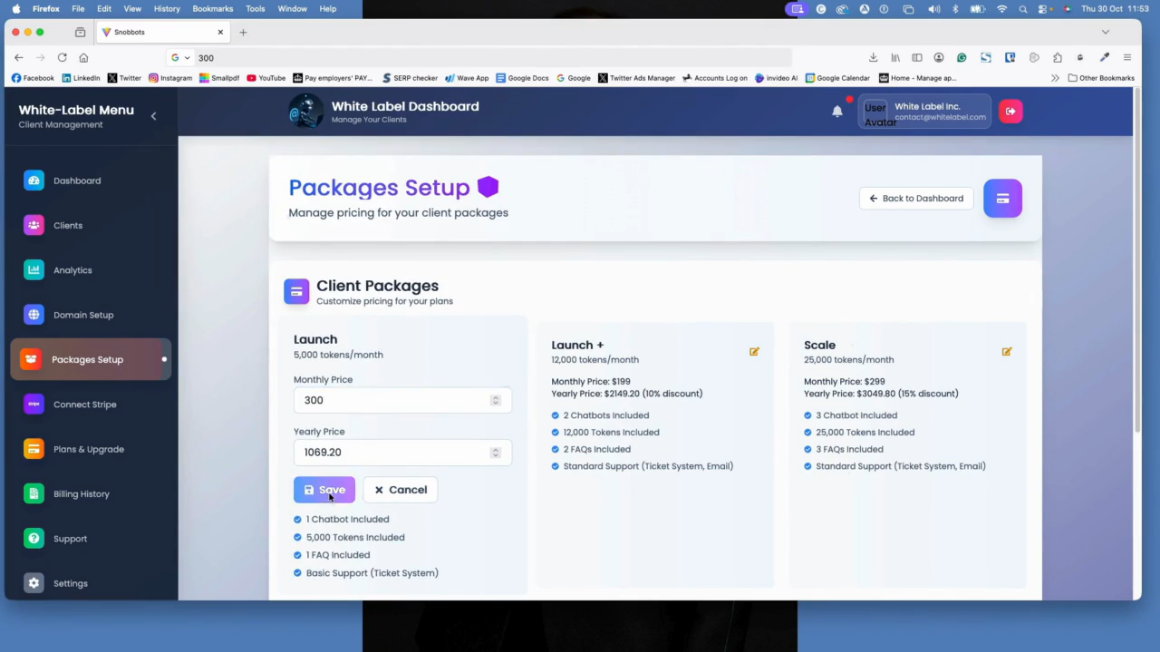Open Support sidebar icon

point(33,539)
